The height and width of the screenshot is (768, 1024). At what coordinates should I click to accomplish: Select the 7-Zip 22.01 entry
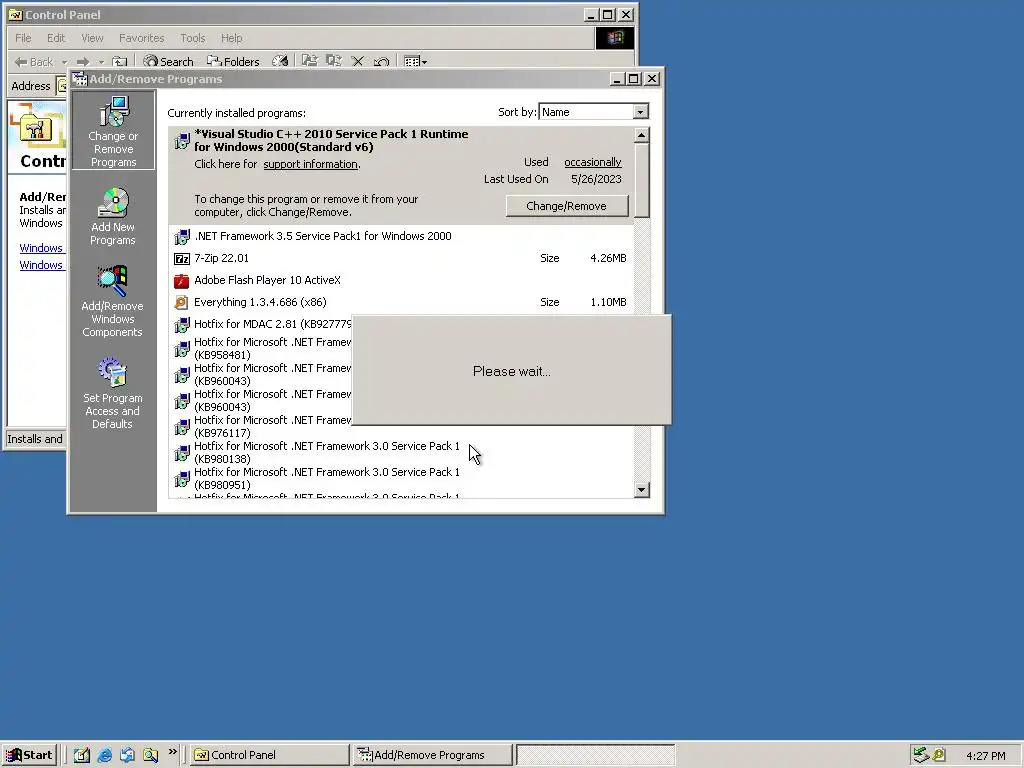click(401, 259)
